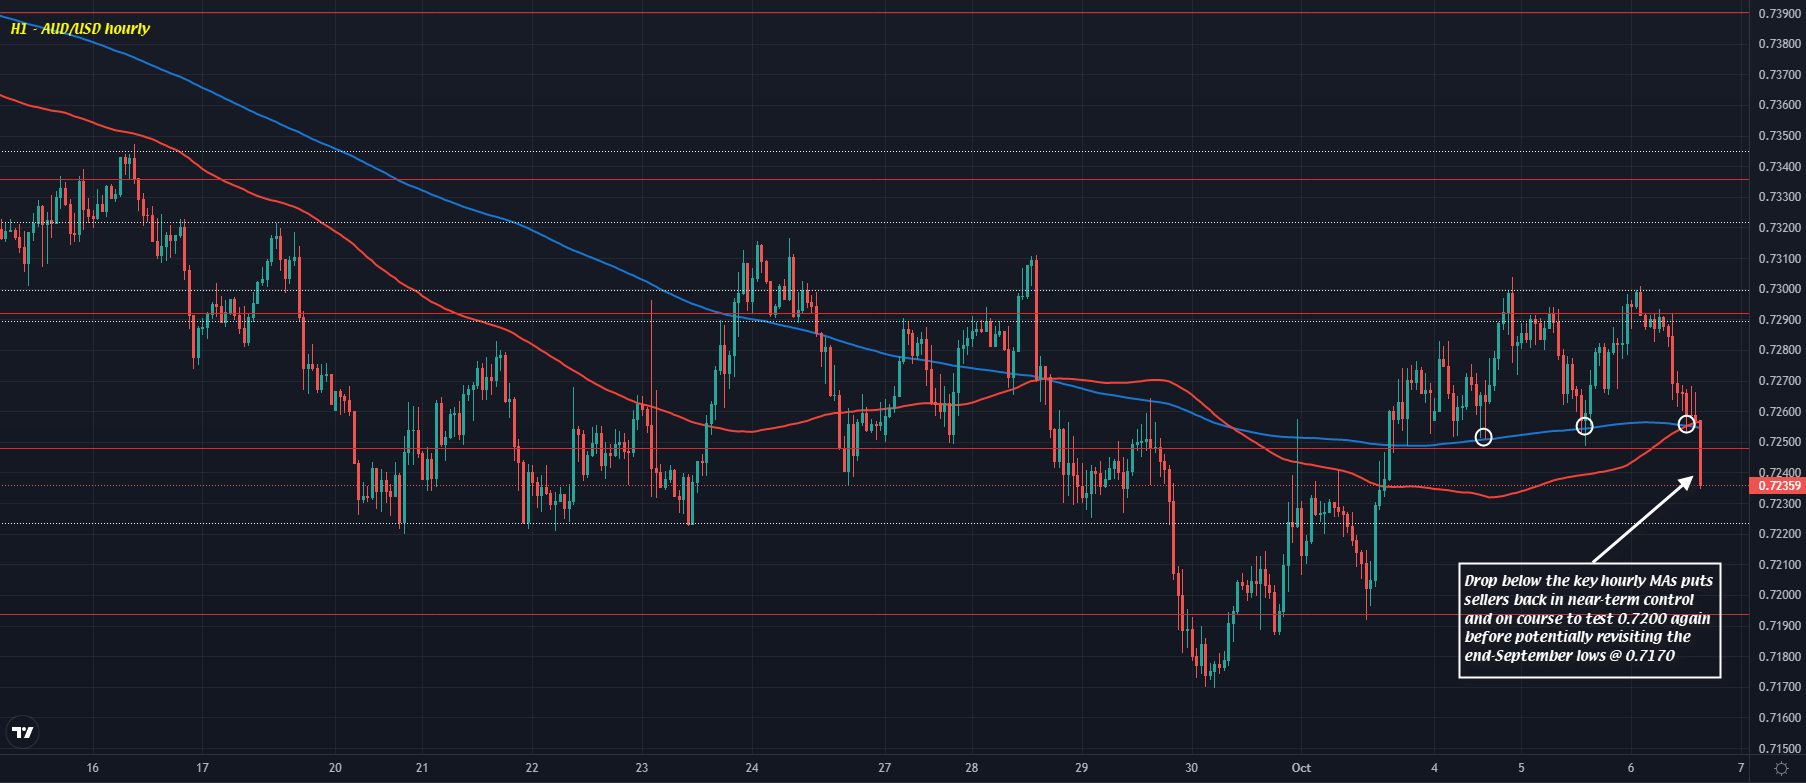
Task: Click date 24 on time axis
Action: point(752,768)
